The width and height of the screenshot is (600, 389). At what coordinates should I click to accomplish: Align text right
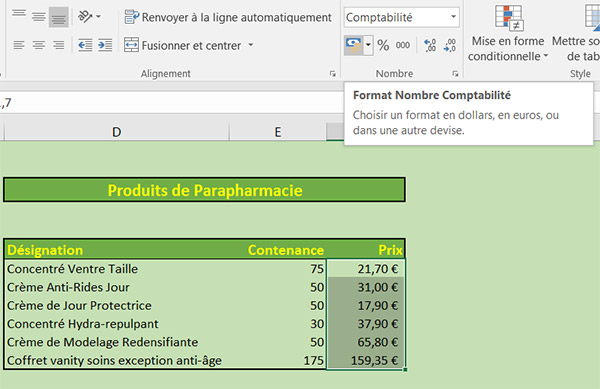(59, 45)
